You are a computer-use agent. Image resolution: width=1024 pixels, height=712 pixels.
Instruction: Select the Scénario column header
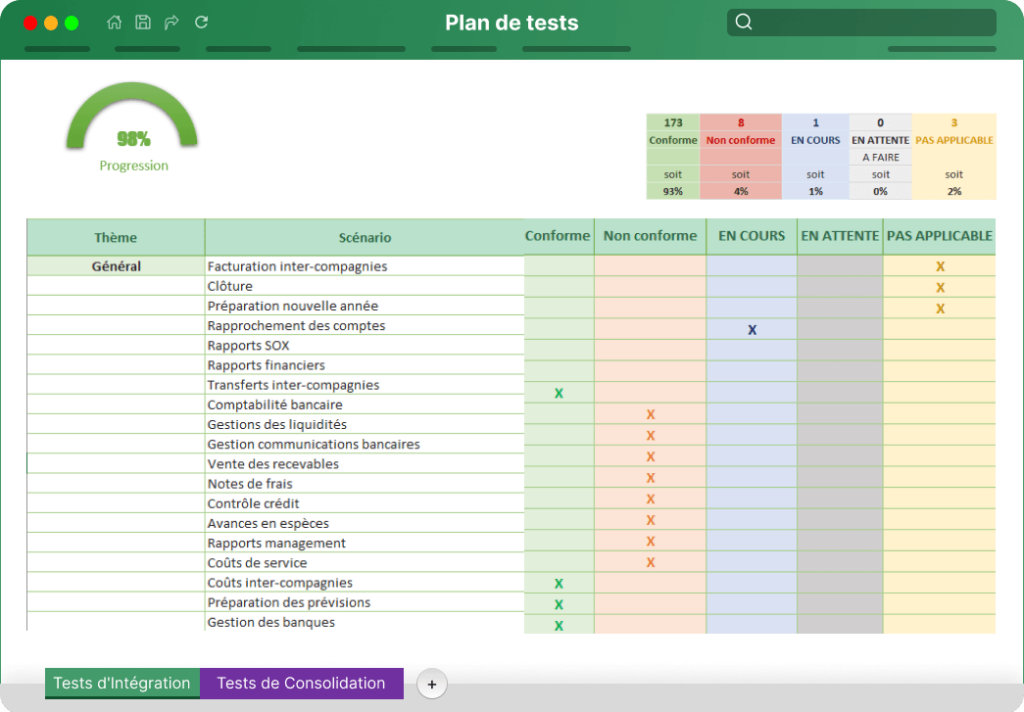(364, 237)
